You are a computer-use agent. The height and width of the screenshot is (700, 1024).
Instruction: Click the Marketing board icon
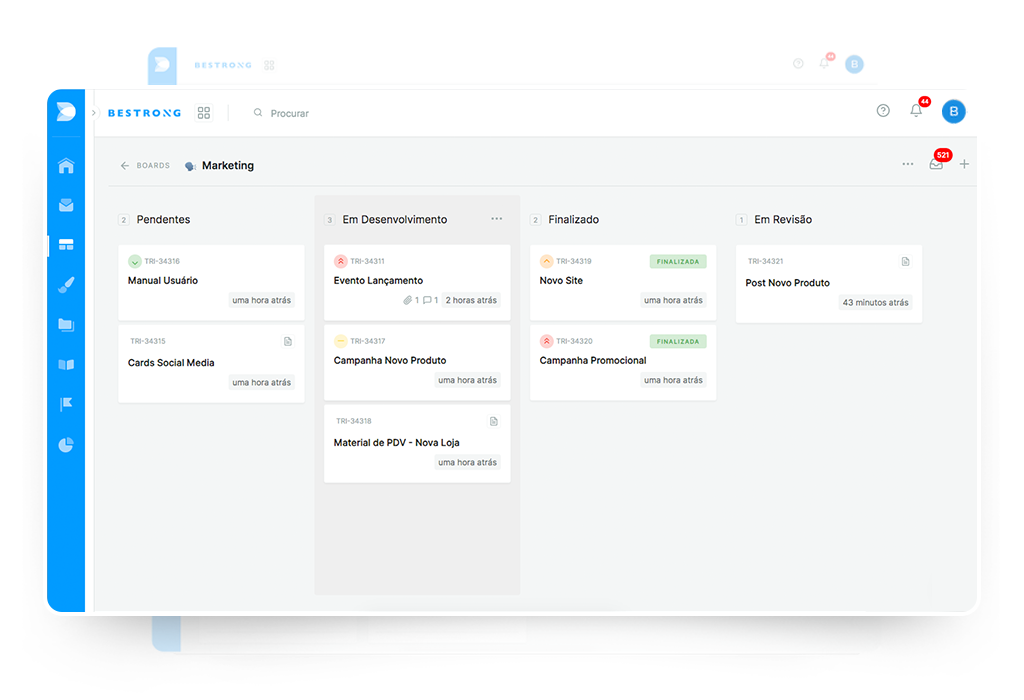tap(190, 167)
